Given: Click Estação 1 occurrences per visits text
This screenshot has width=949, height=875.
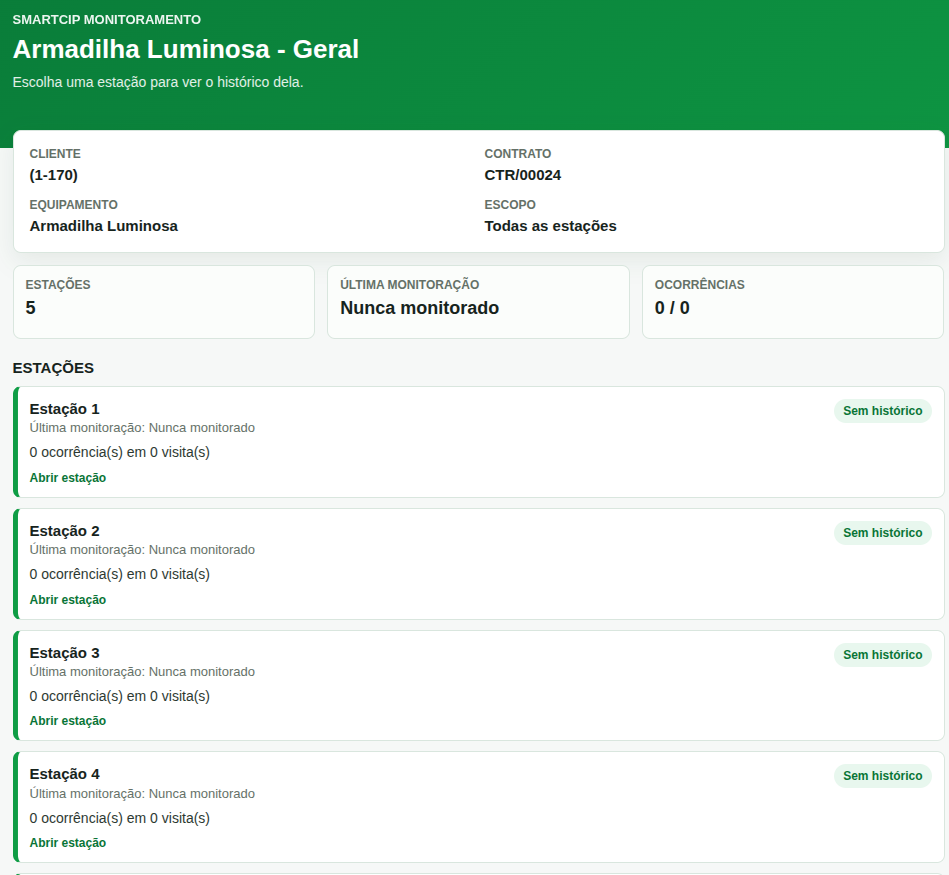Looking at the screenshot, I should pos(120,452).
